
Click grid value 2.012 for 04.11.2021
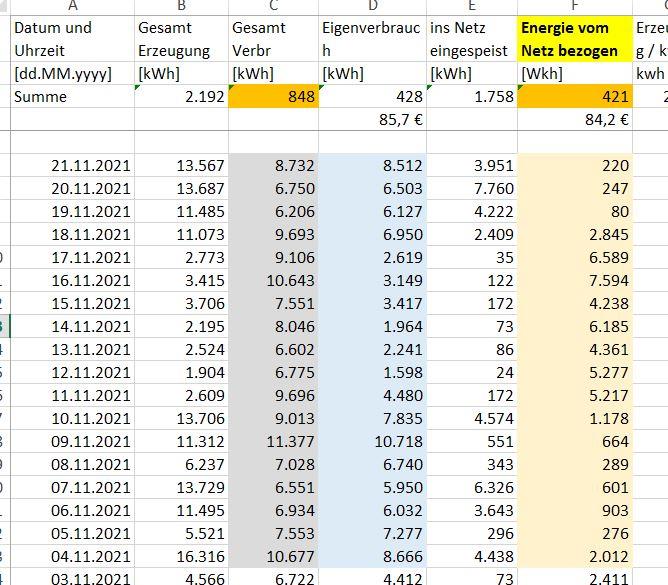pyautogui.click(x=575, y=556)
